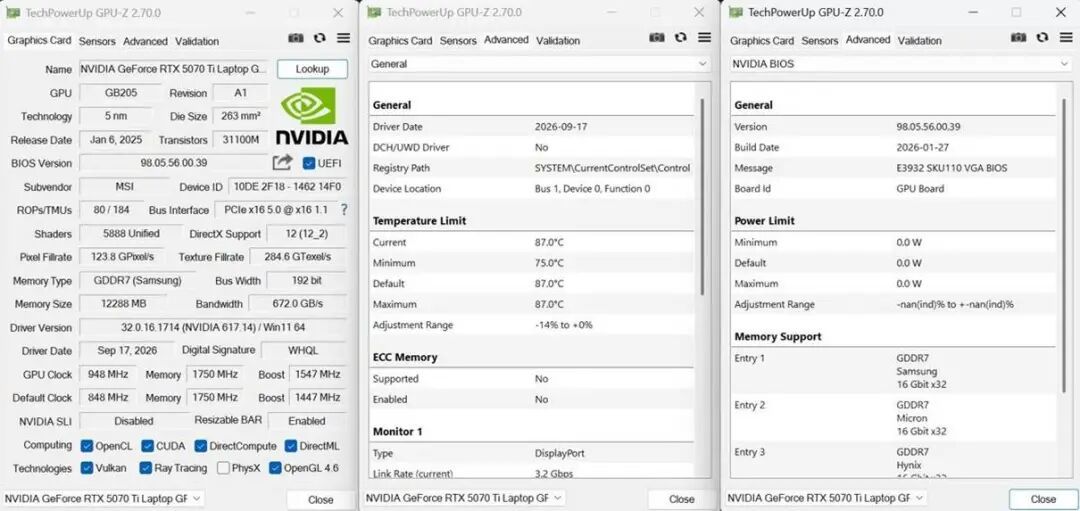This screenshot has width=1080, height=511.
Task: Open the GPU selector dropdown in the left window
Action: tap(103, 498)
